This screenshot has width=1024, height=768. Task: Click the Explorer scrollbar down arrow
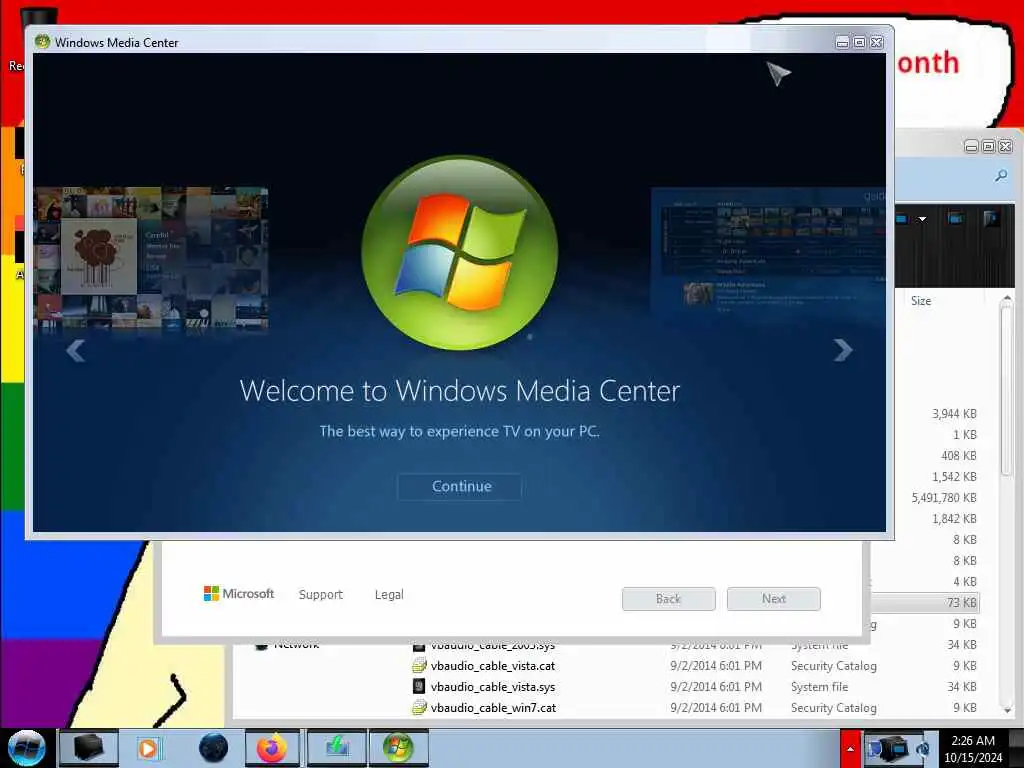pos(1006,709)
